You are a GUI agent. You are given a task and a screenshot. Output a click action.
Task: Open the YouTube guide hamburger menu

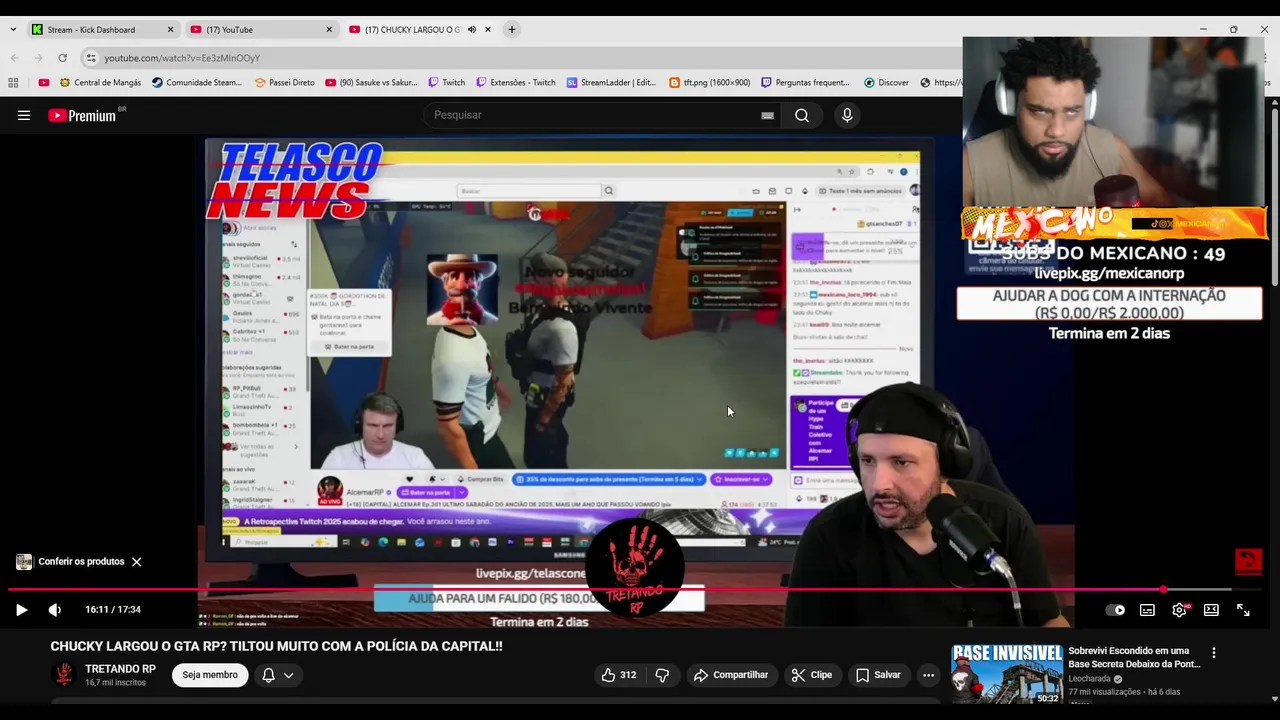(24, 115)
